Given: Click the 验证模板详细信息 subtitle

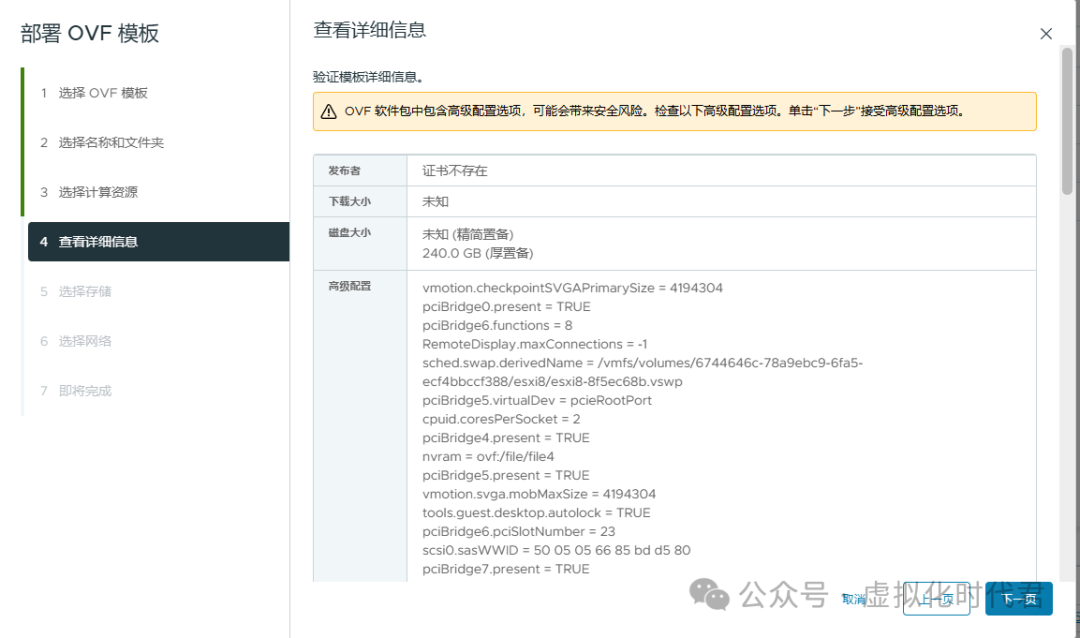Looking at the screenshot, I should point(368,77).
